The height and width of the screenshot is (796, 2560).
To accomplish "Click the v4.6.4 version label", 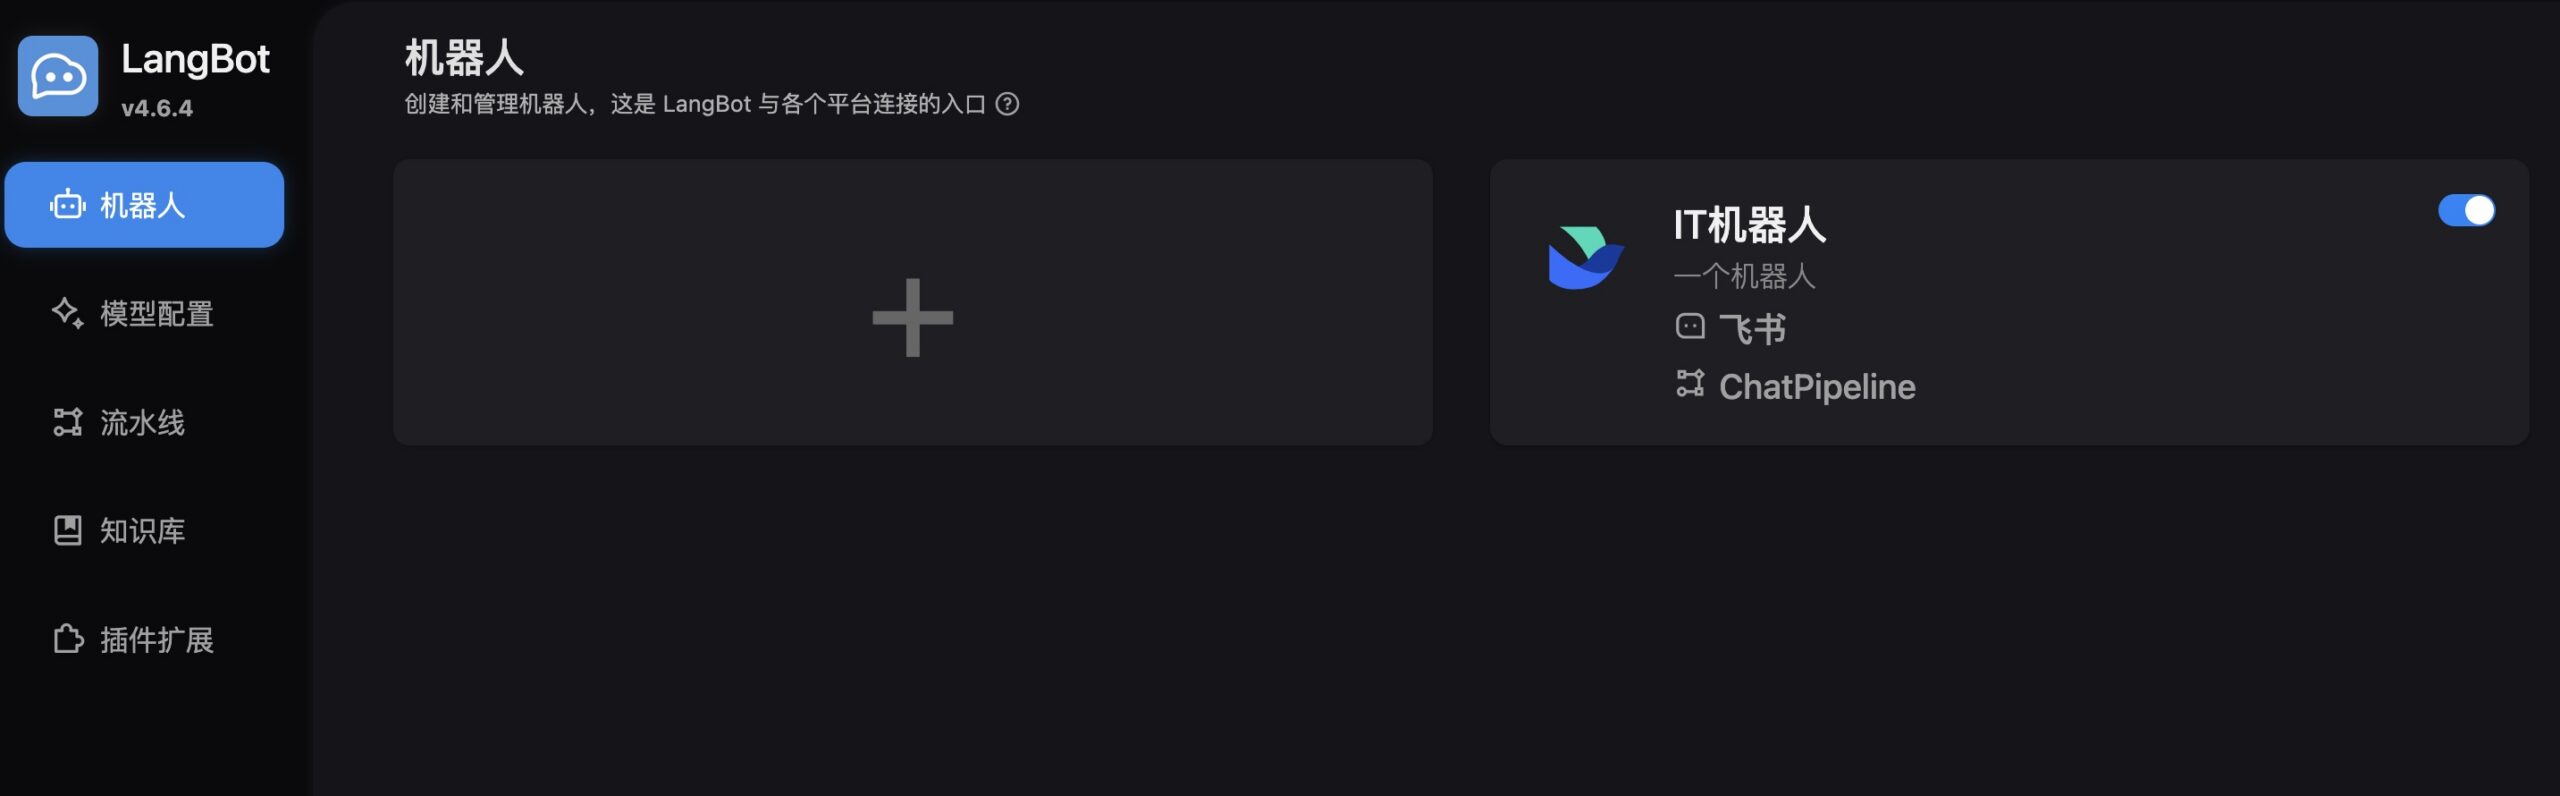I will (157, 108).
